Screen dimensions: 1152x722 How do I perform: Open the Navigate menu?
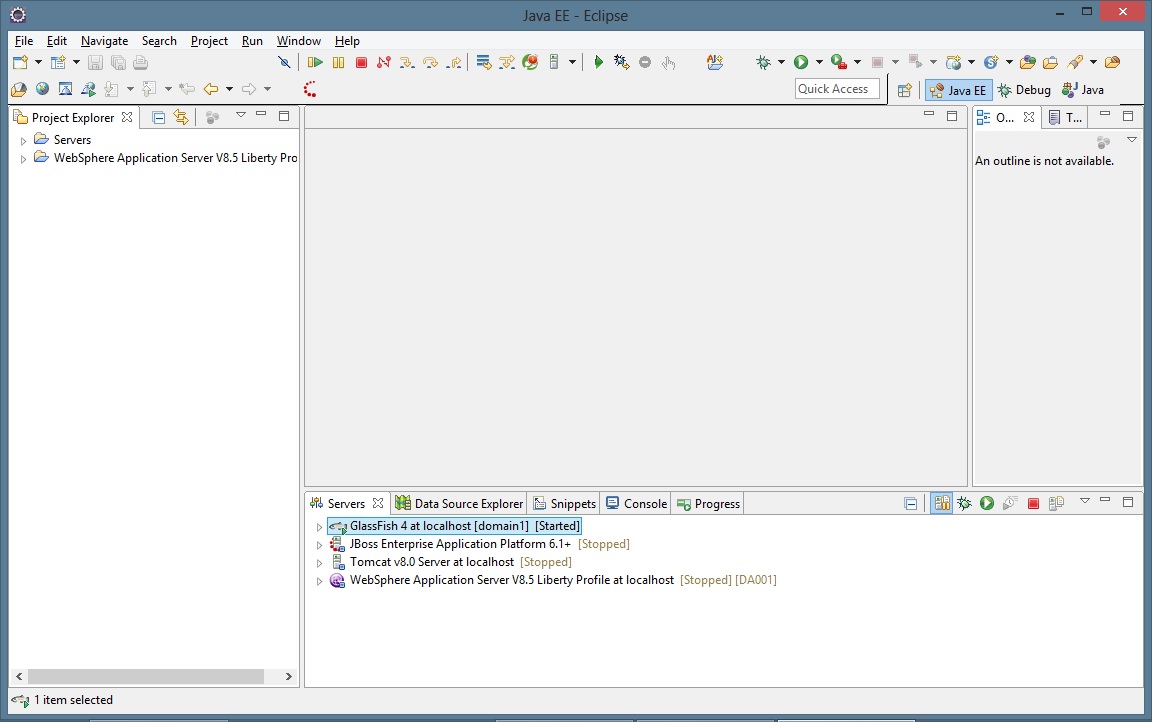104,41
